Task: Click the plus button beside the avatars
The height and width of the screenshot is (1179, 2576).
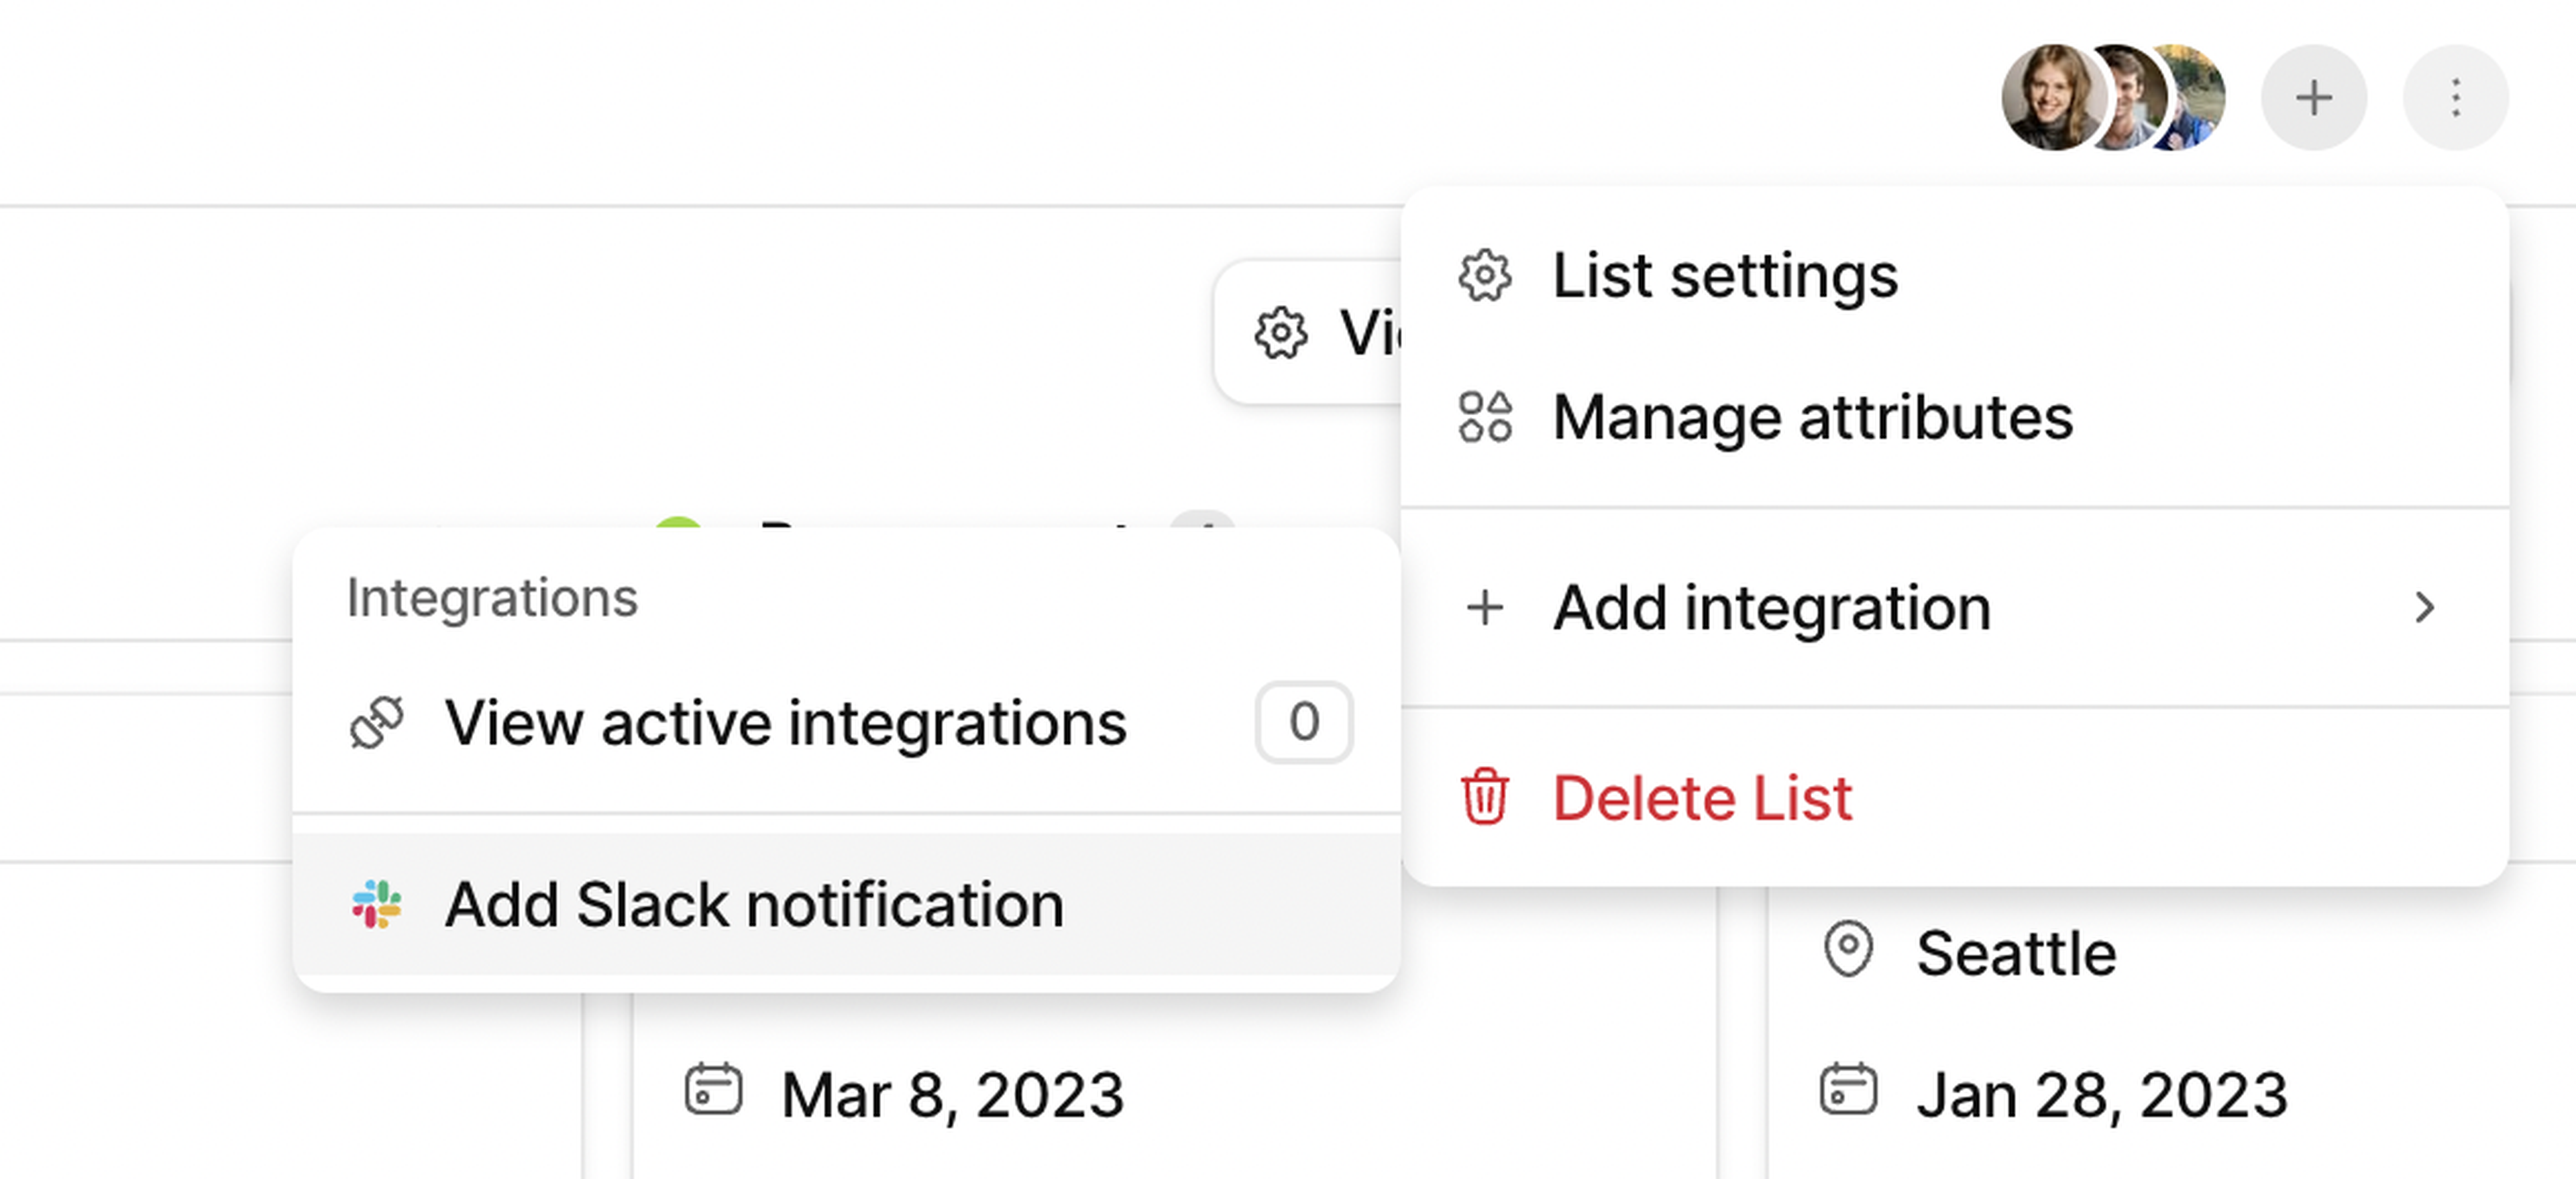Action: (x=2313, y=98)
